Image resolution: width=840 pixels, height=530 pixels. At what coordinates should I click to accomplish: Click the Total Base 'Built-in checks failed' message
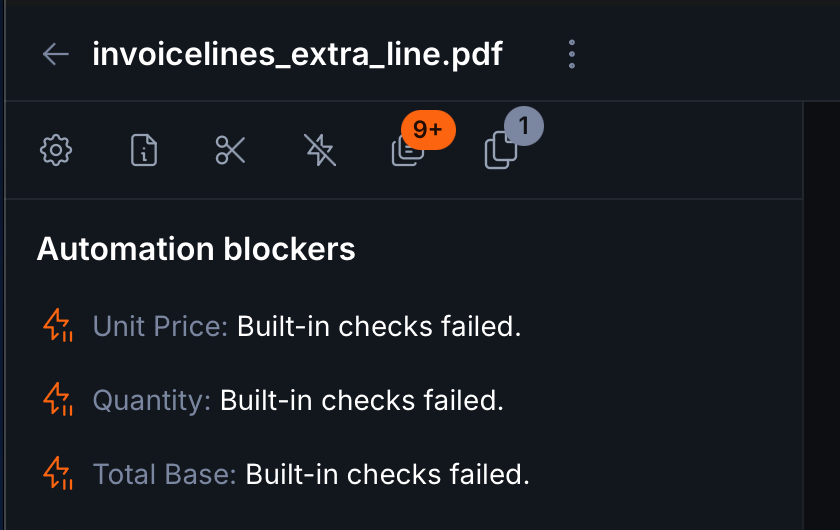tap(387, 473)
